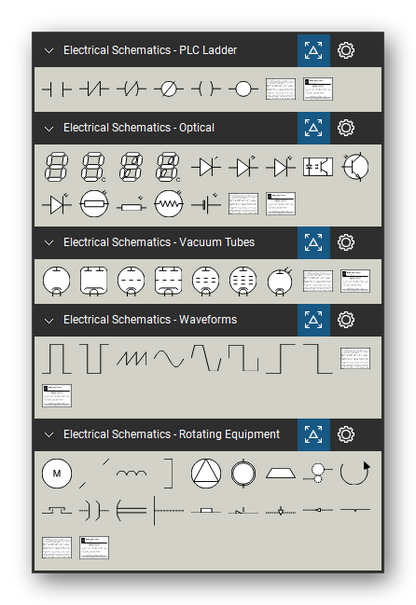
Task: Toggle auto-size button for Optical
Action: click(313, 128)
